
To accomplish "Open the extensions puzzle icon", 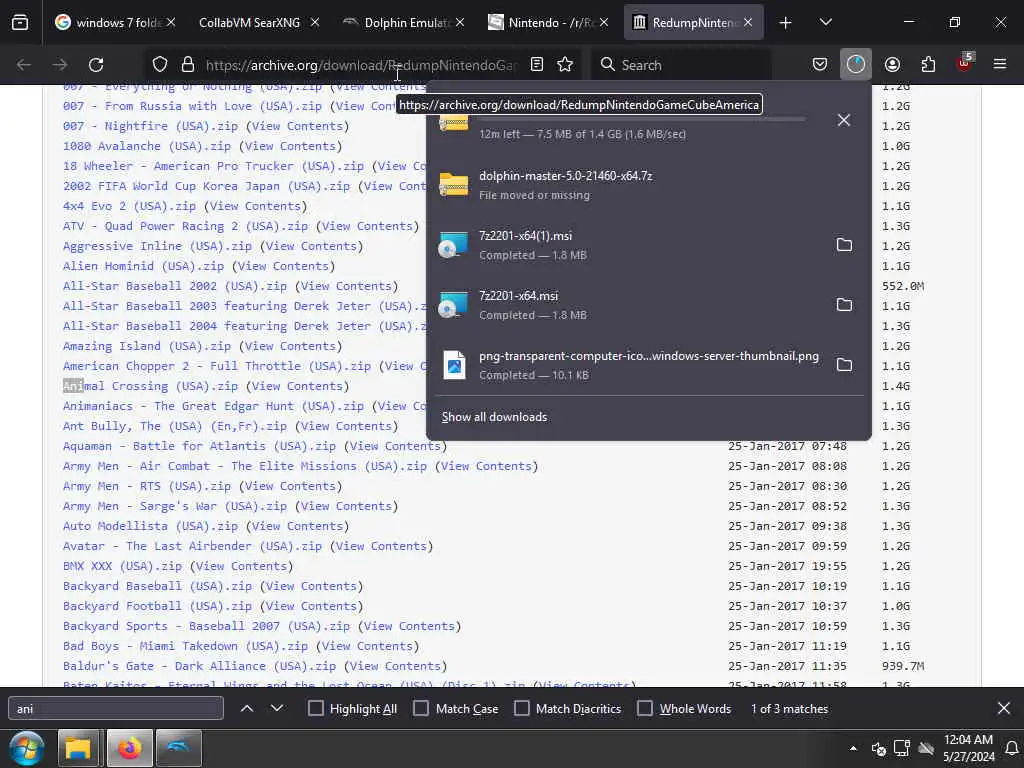I will click(x=928, y=65).
